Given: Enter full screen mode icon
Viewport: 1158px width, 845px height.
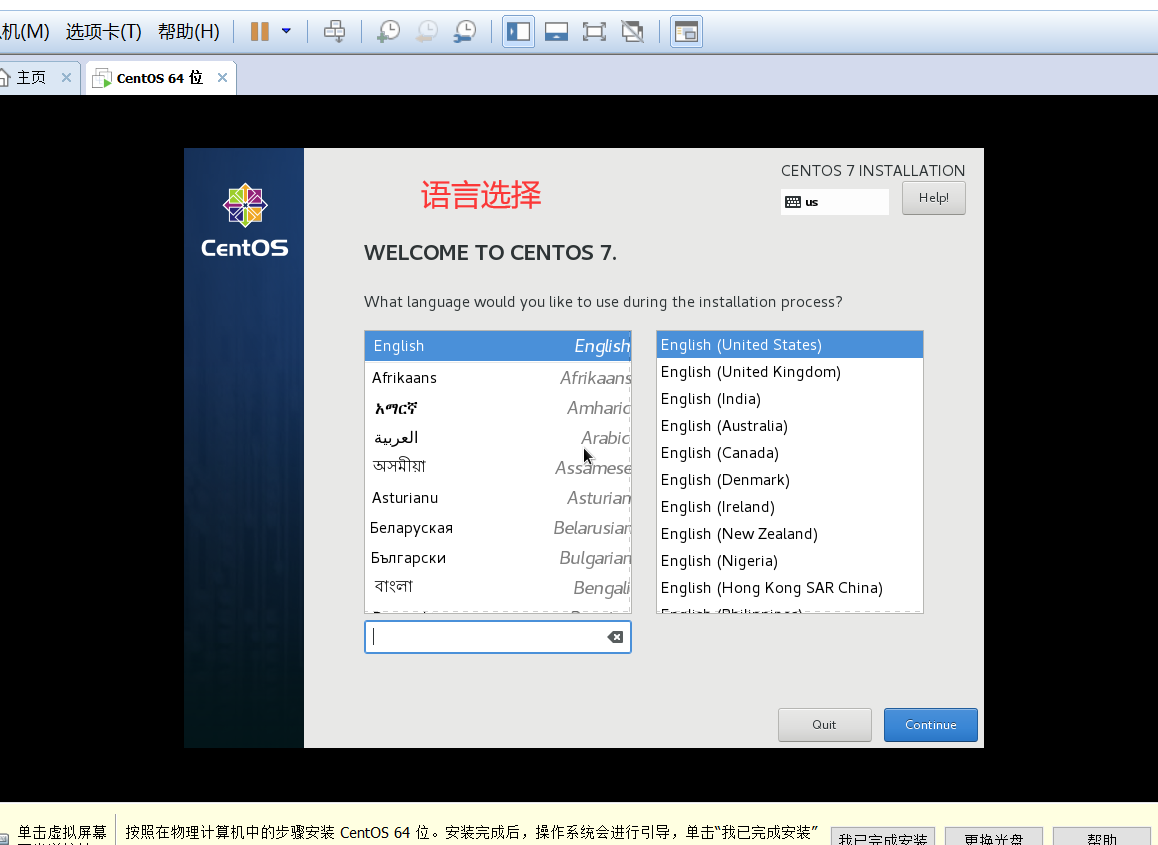Looking at the screenshot, I should click(594, 32).
